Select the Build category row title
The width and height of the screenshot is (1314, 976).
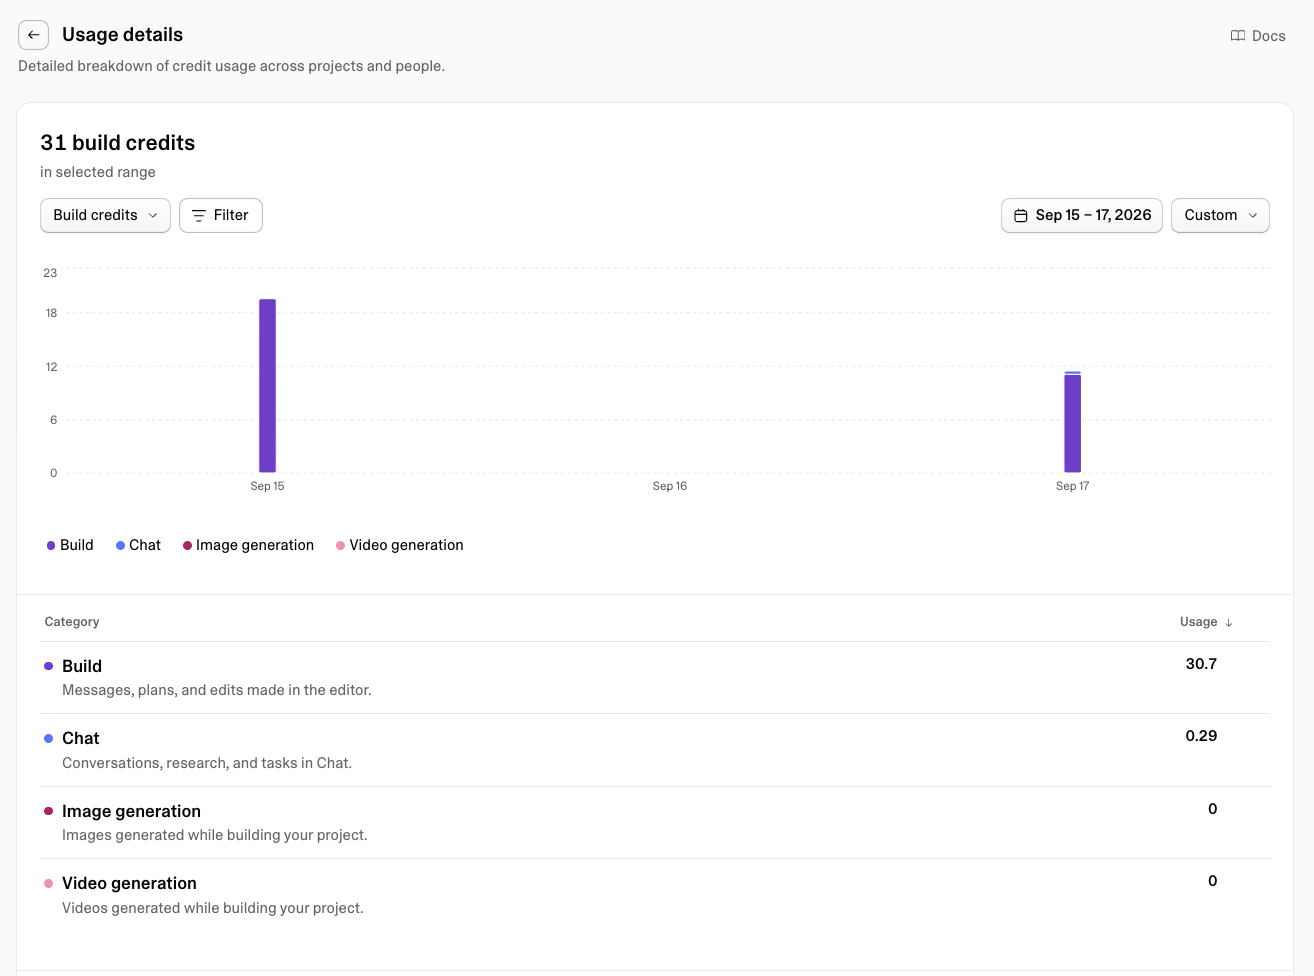pos(82,666)
